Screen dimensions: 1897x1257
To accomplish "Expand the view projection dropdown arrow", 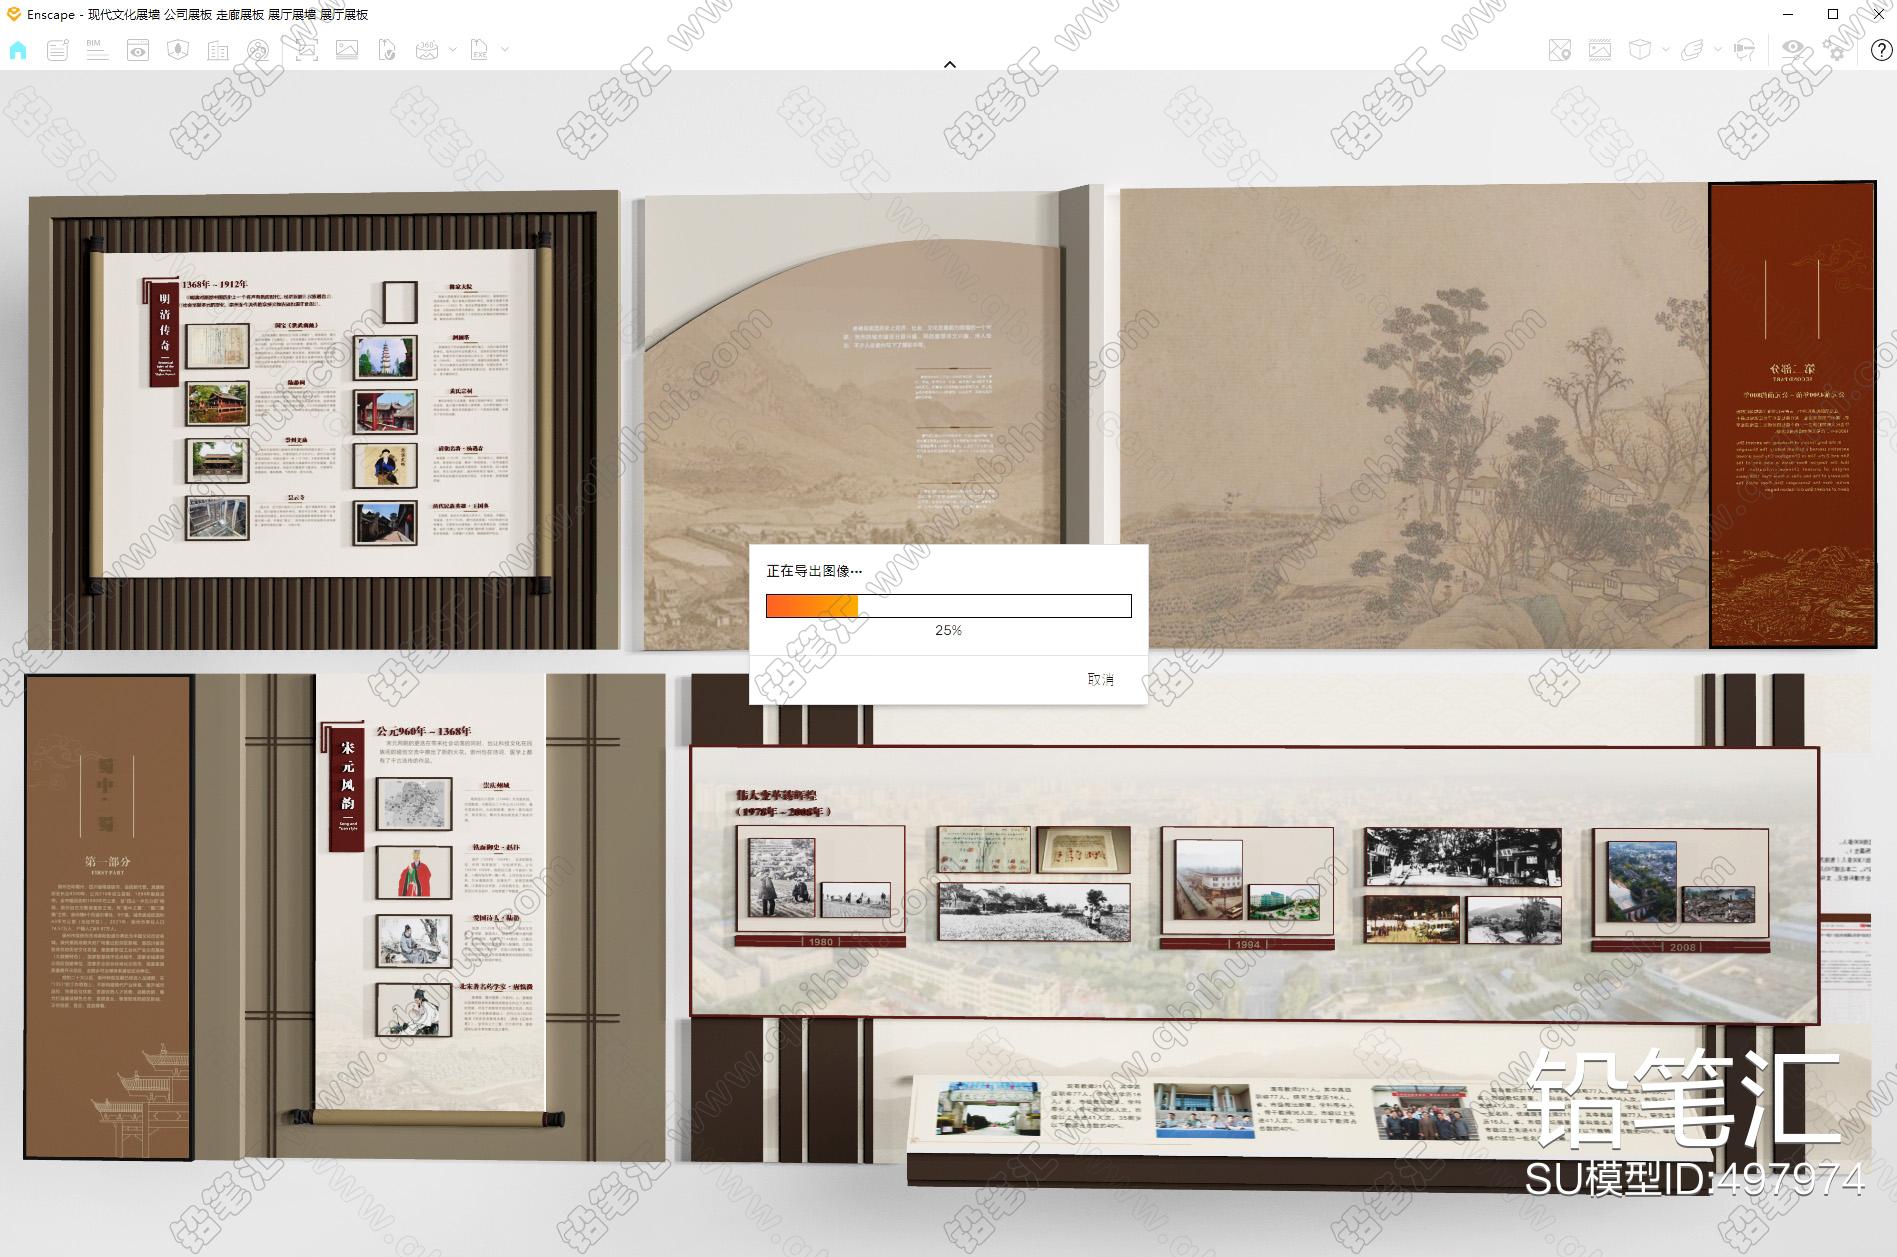I will point(1665,50).
